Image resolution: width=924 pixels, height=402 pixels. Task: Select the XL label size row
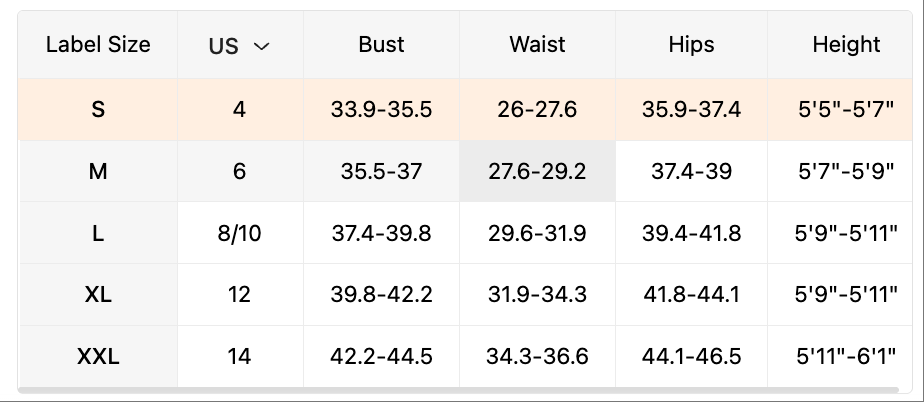point(98,295)
